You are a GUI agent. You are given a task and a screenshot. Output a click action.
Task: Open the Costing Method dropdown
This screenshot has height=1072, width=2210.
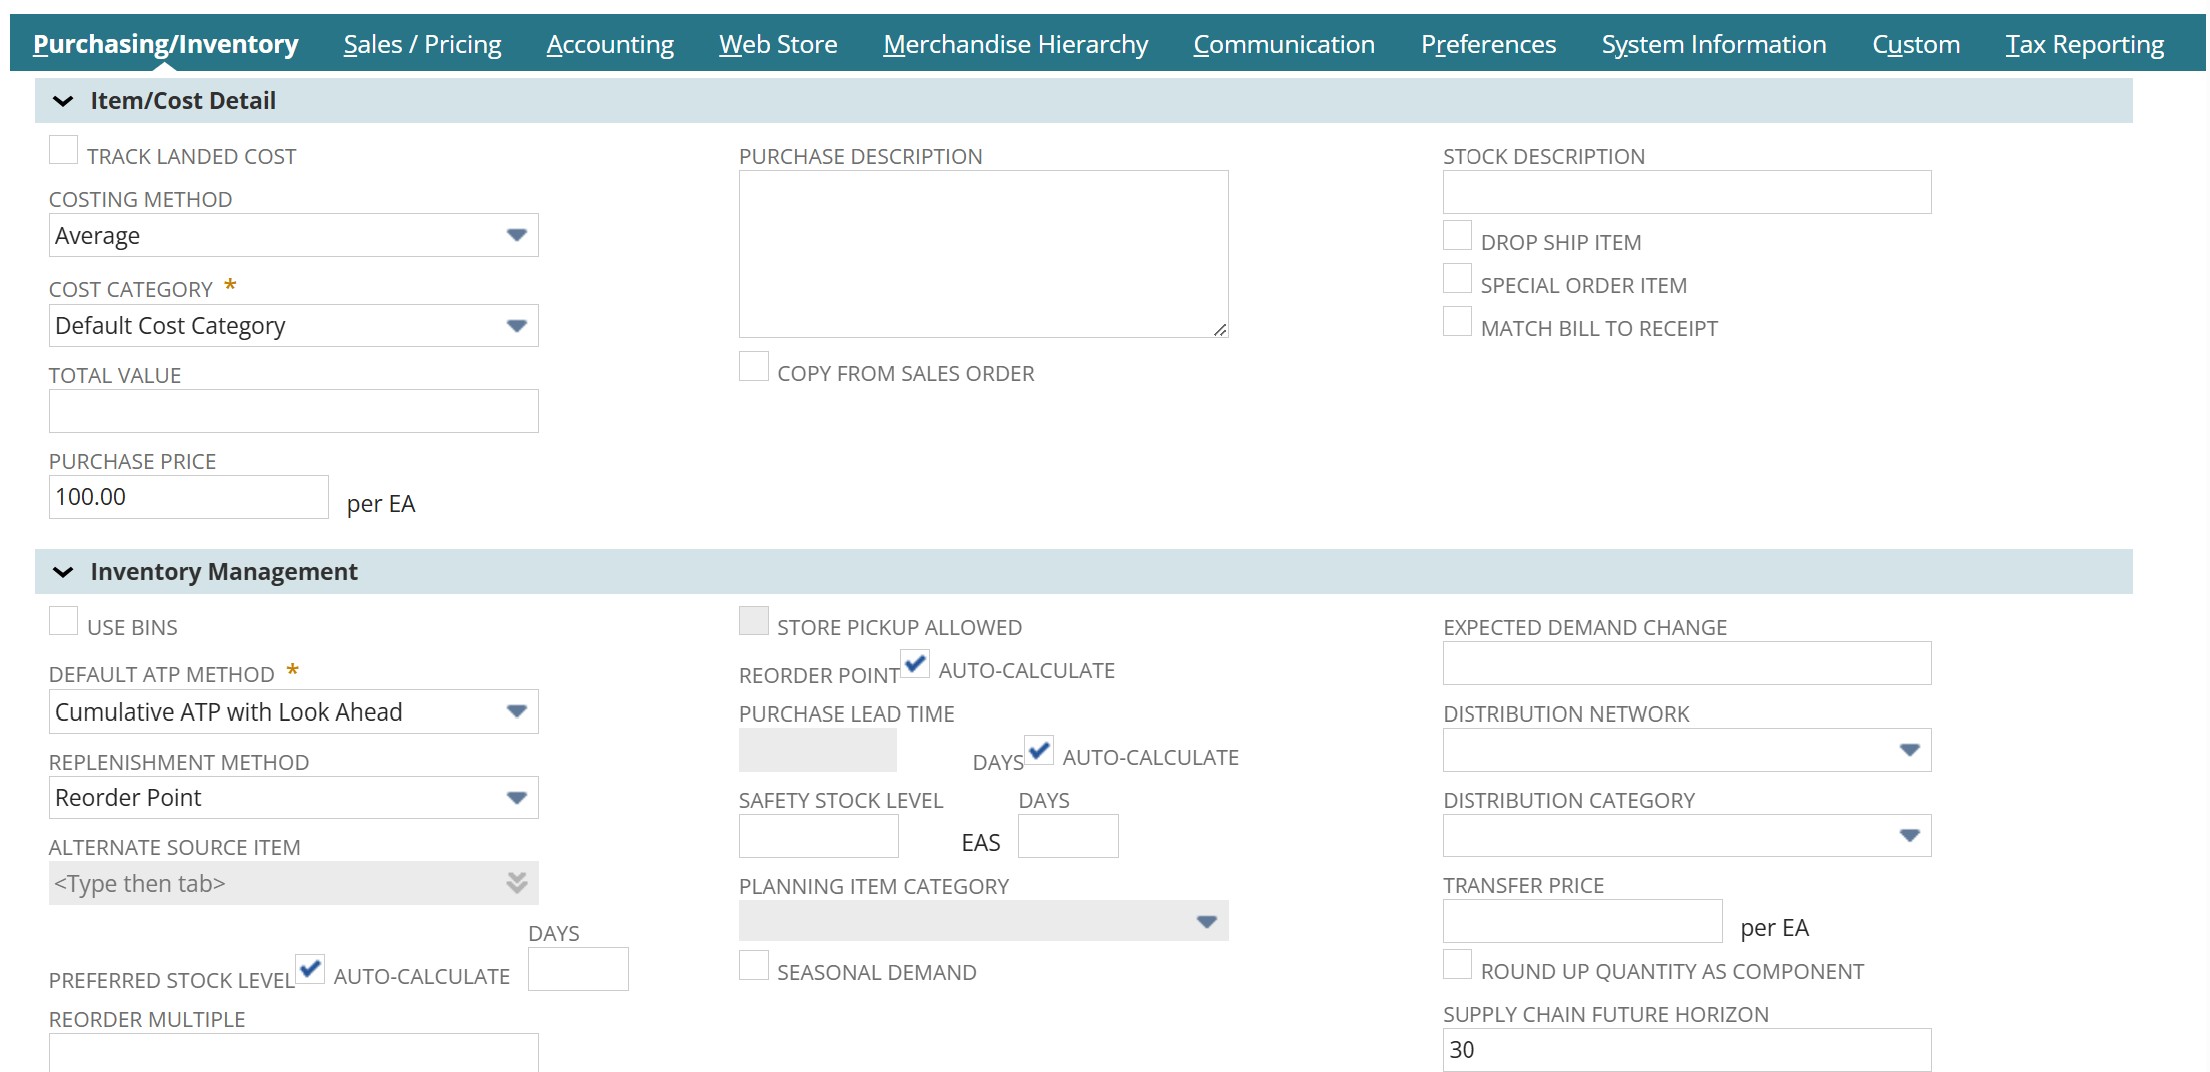(x=516, y=236)
